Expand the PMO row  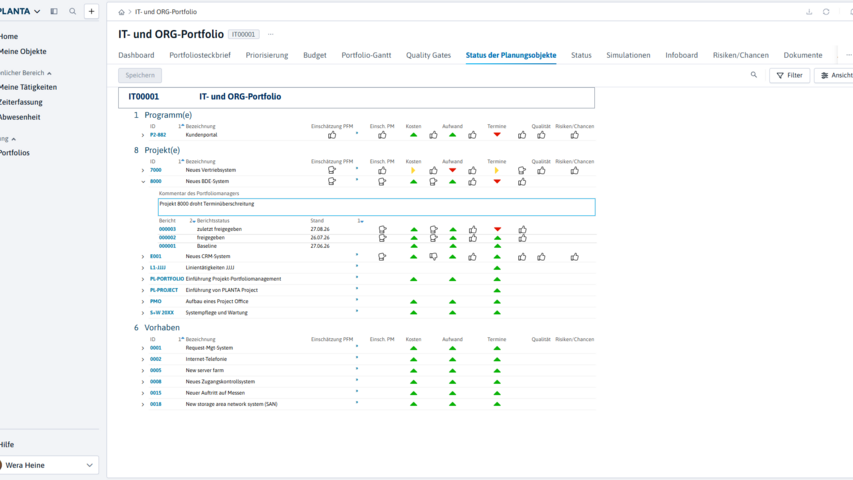point(143,301)
